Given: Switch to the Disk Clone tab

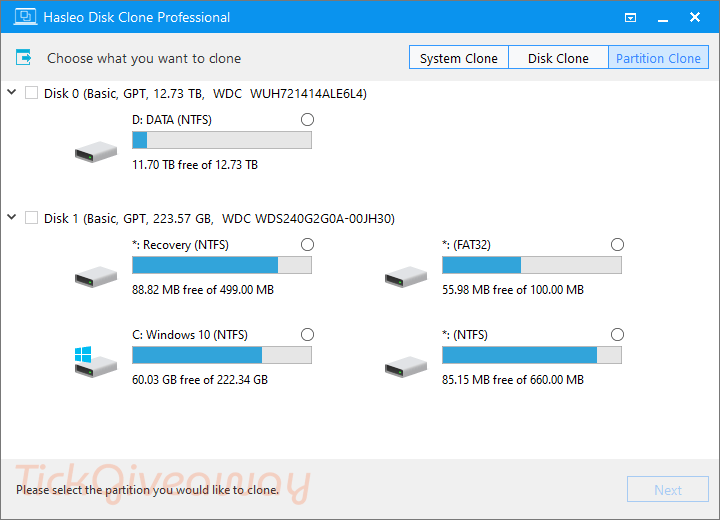Looking at the screenshot, I should click(558, 57).
